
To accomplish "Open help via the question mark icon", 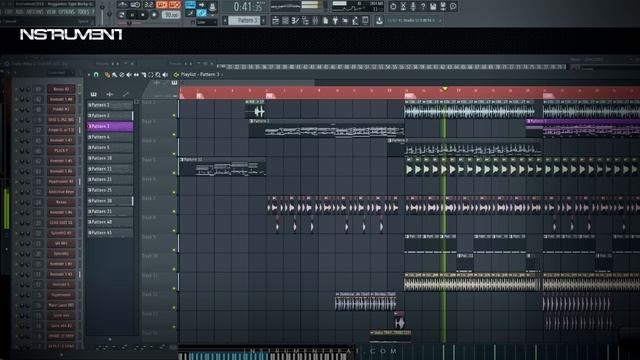I will (423, 6).
